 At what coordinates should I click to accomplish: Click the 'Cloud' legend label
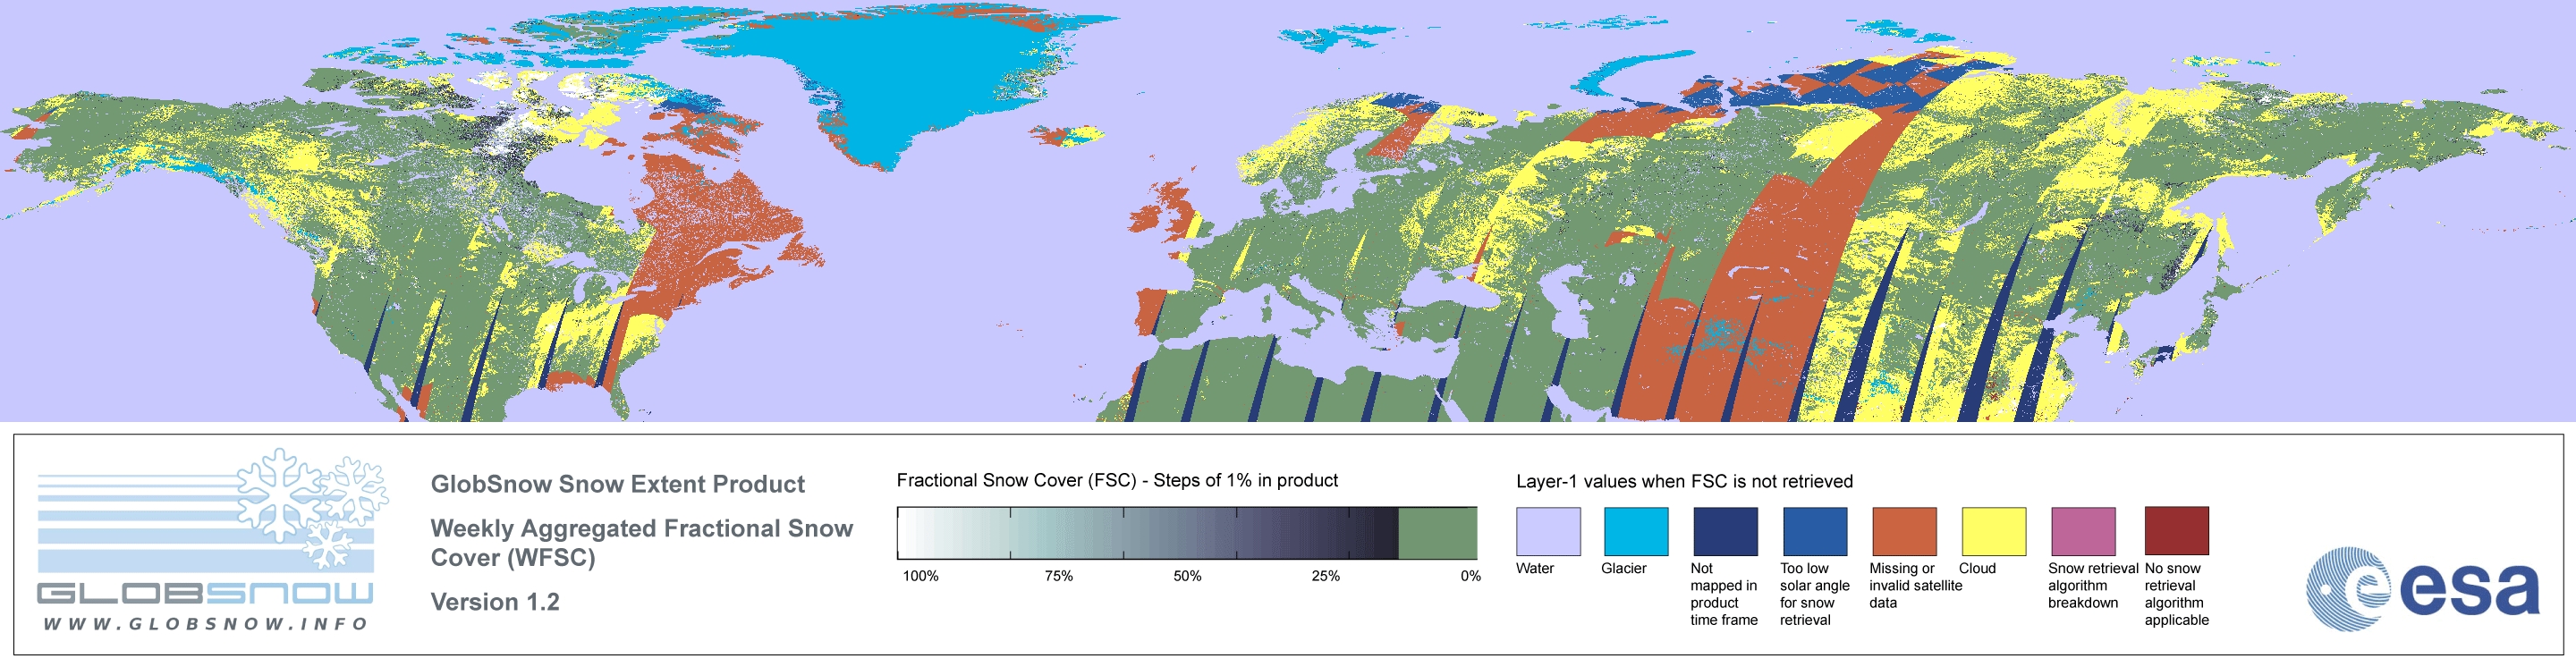point(1977,568)
